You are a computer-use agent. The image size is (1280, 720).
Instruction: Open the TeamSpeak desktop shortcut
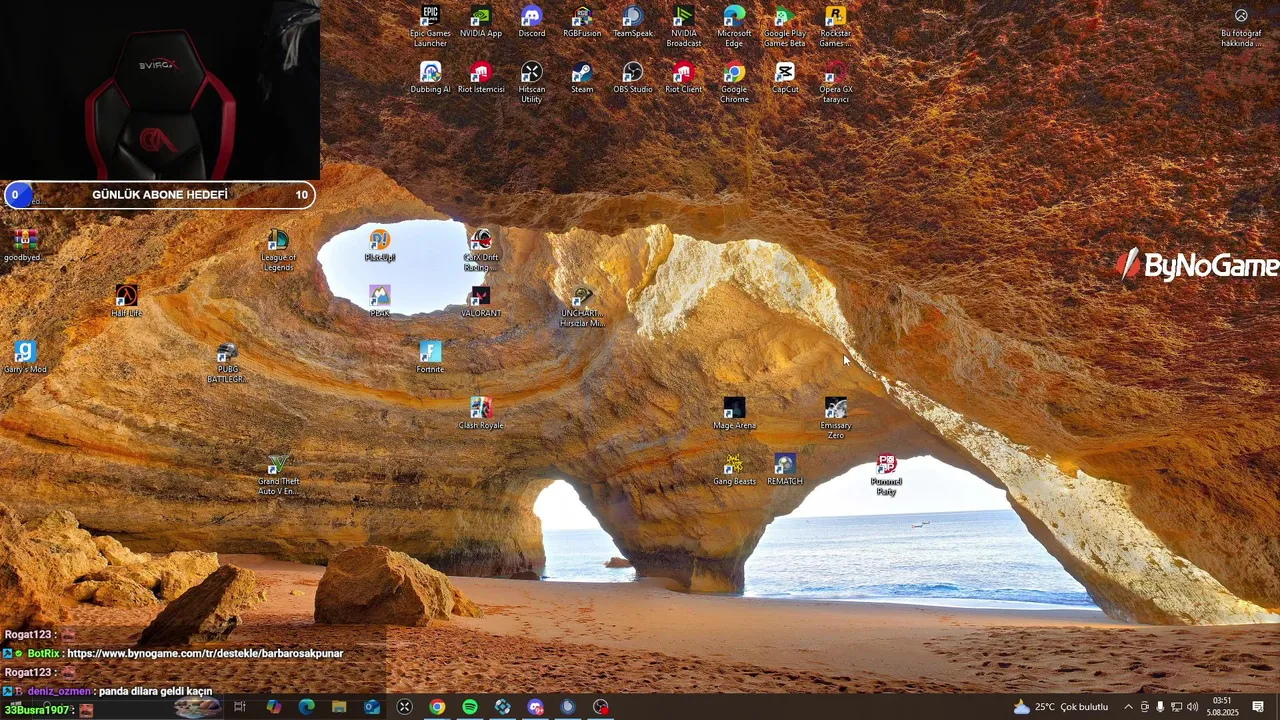[633, 22]
